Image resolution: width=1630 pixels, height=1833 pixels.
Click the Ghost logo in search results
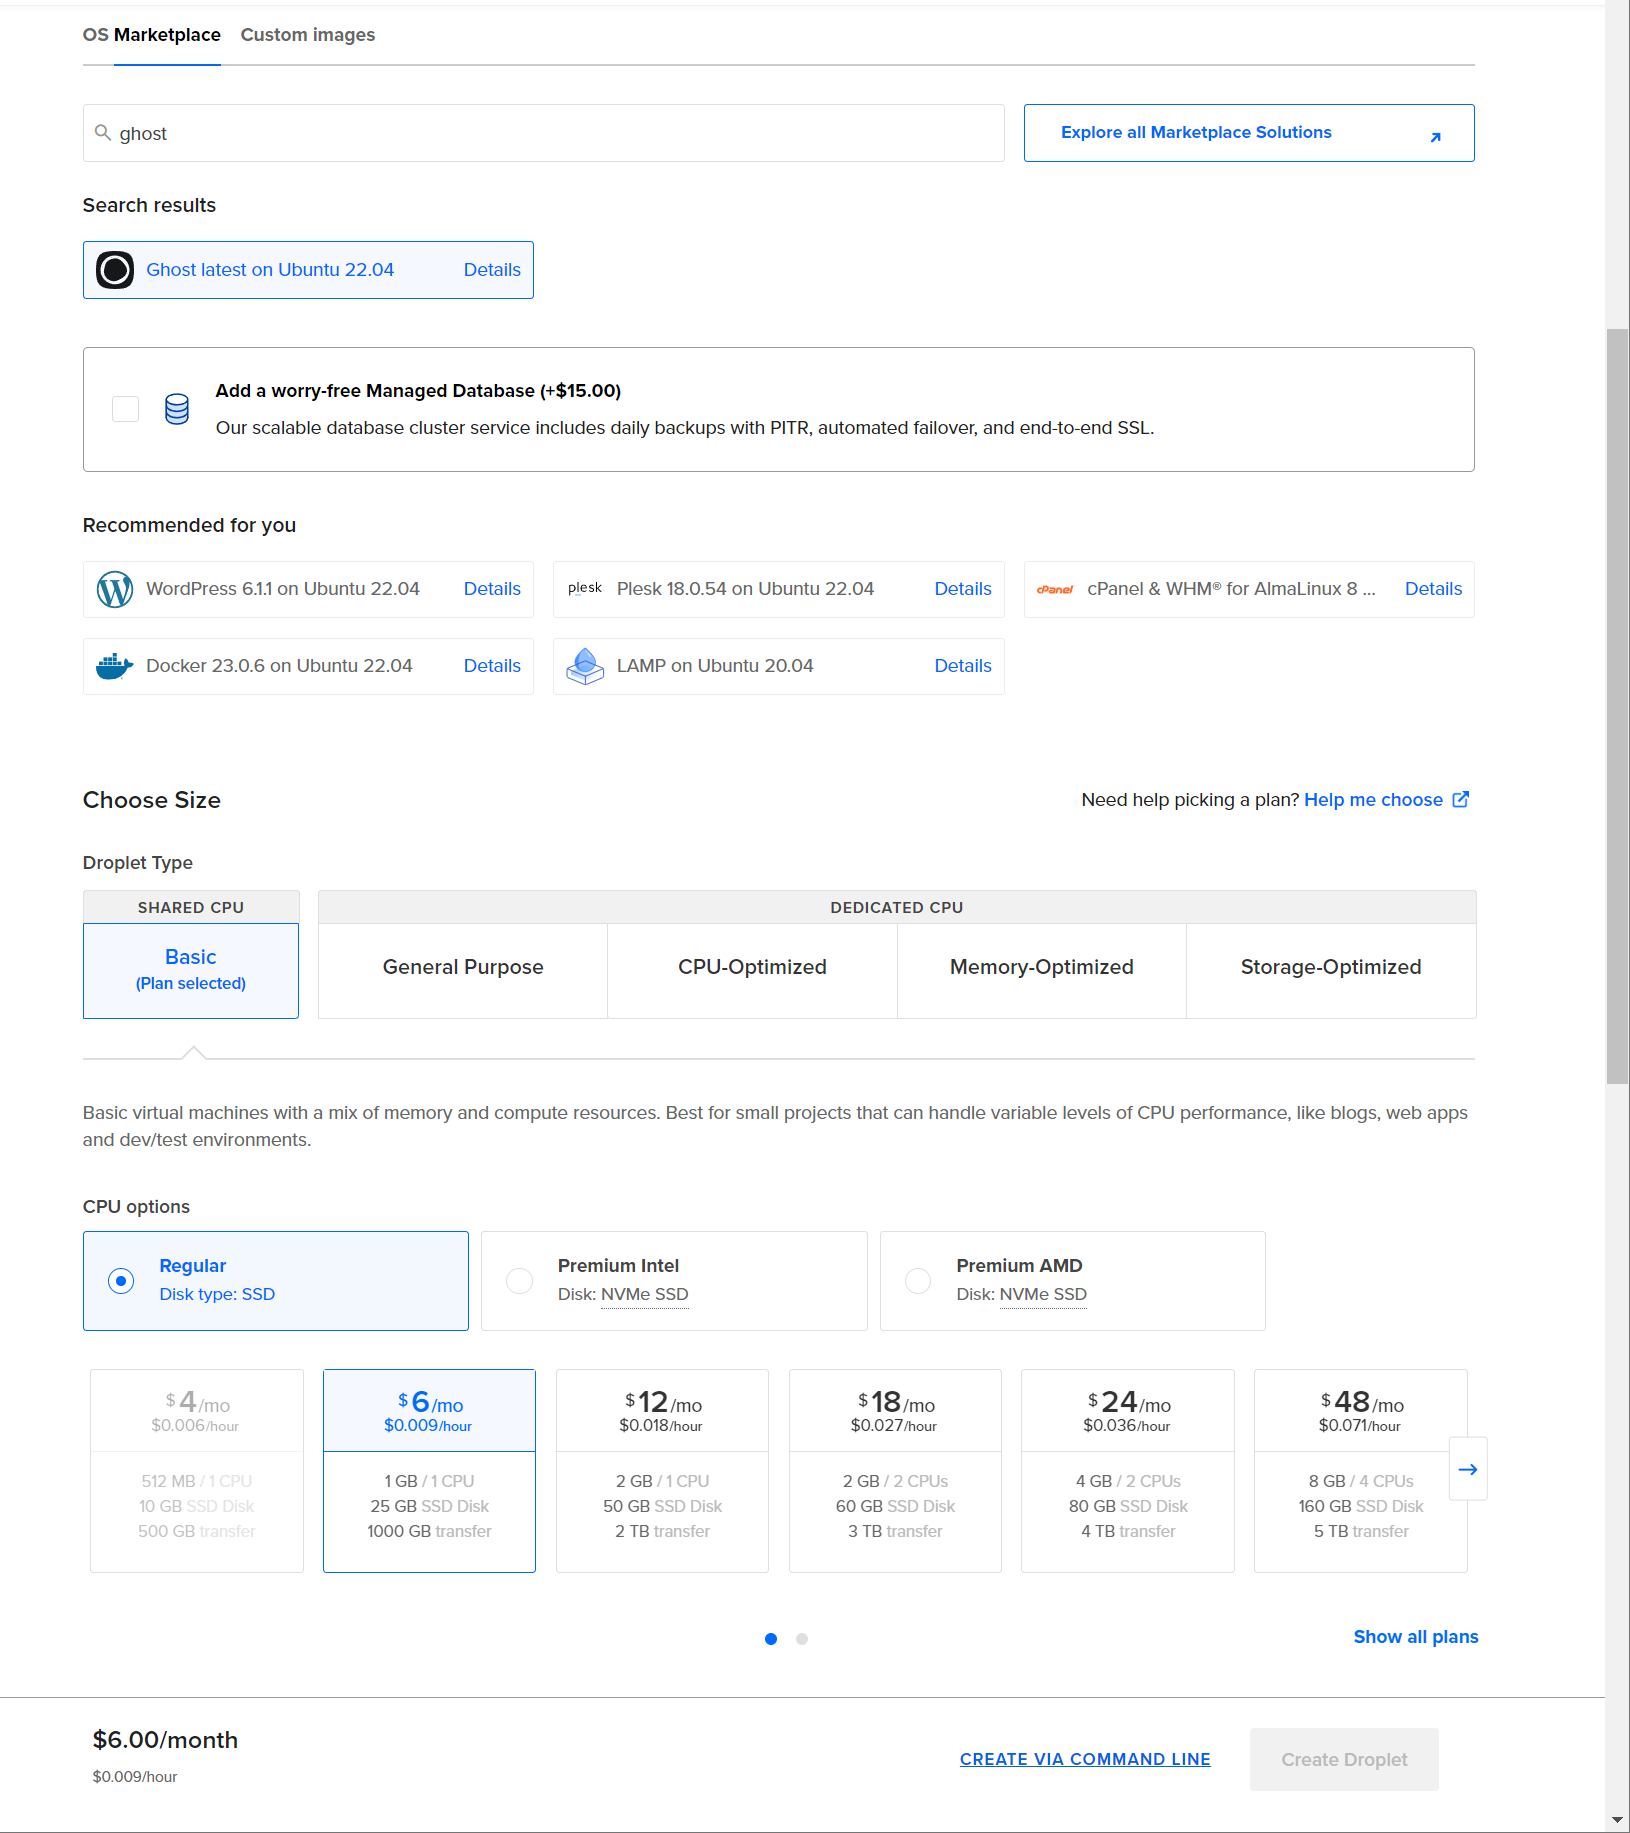114,269
